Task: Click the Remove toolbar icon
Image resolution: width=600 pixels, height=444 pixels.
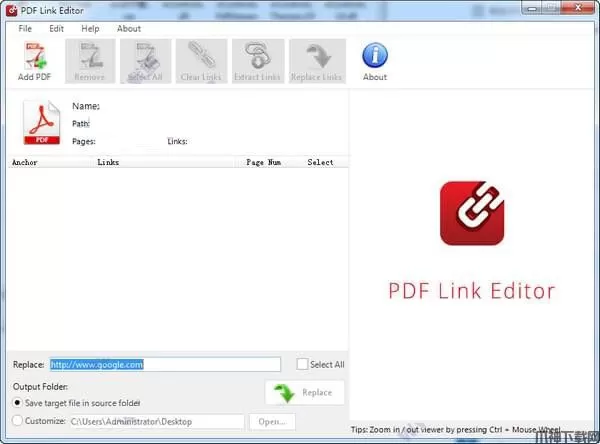Action: click(x=90, y=61)
